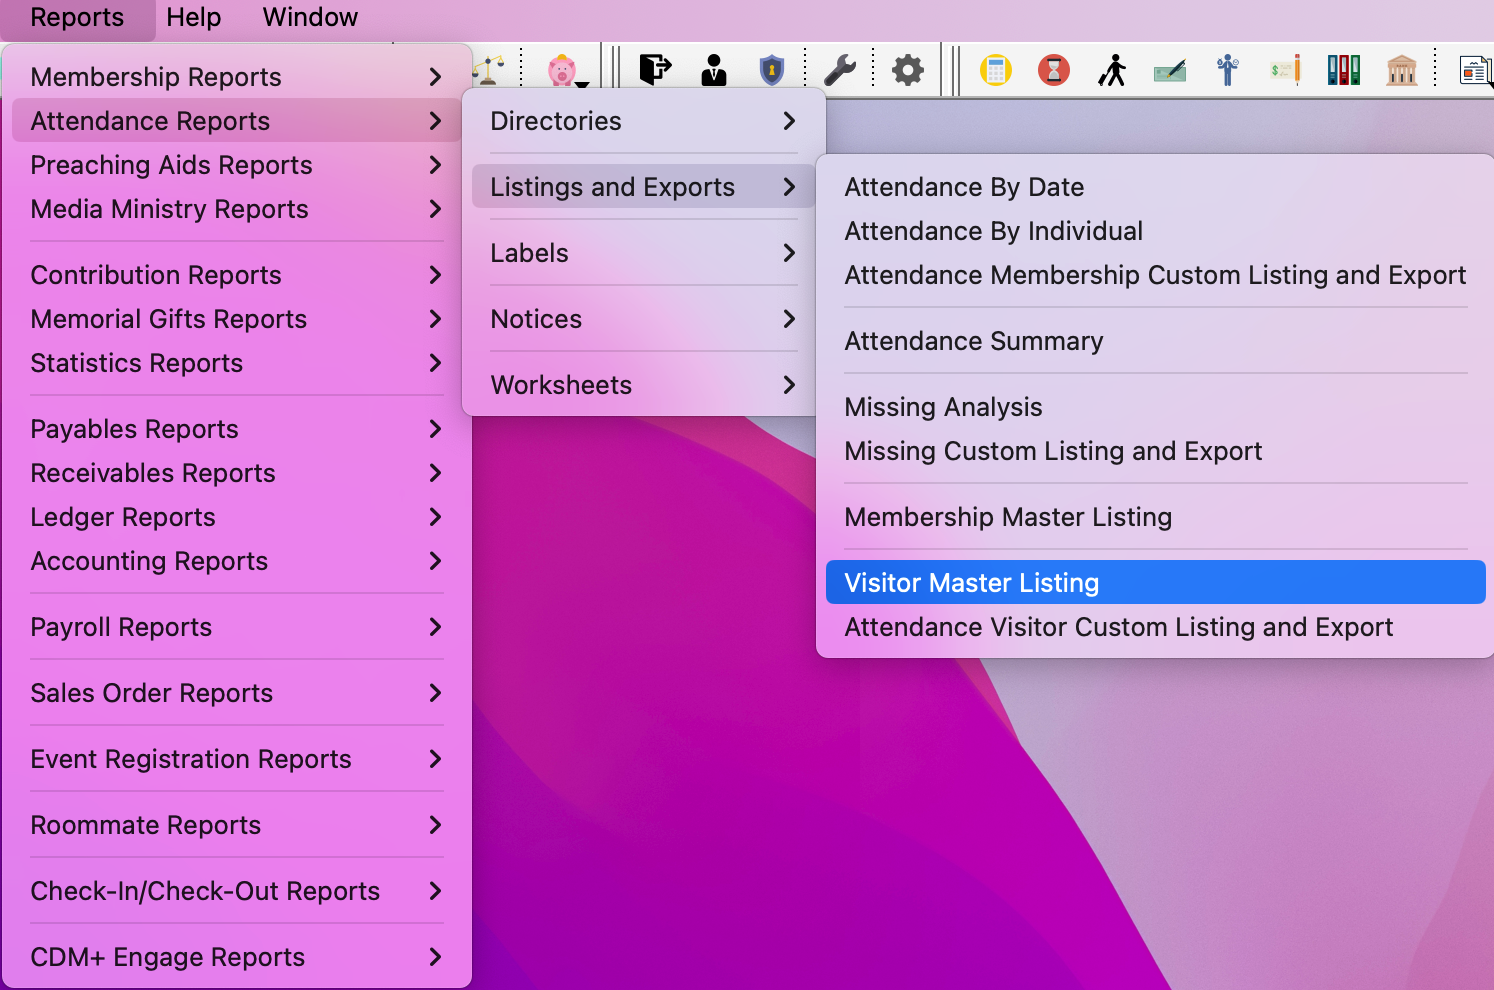Click the wrench tools icon
The image size is (1494, 990).
(x=839, y=70)
